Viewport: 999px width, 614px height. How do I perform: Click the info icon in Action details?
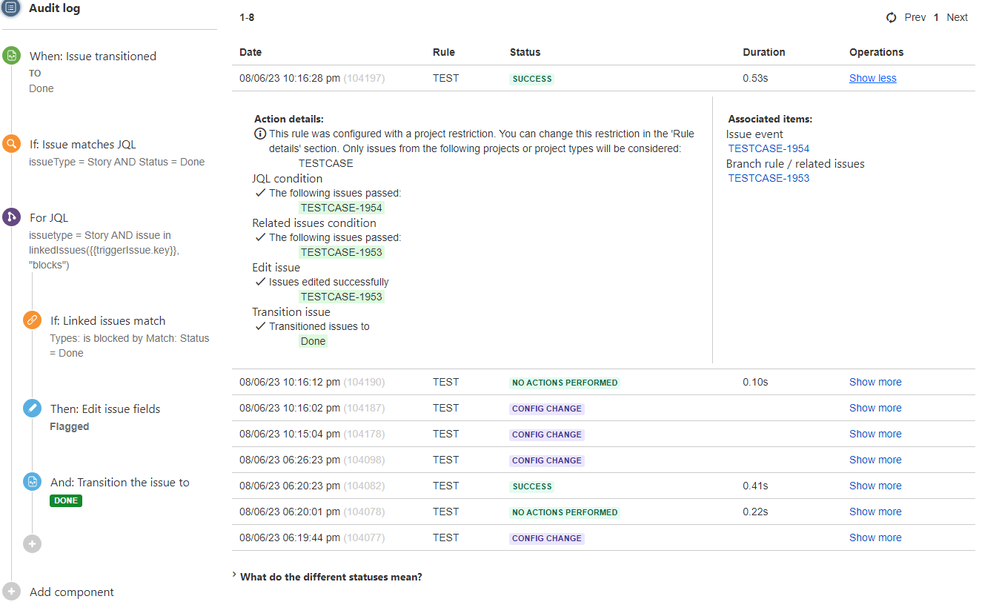(260, 134)
